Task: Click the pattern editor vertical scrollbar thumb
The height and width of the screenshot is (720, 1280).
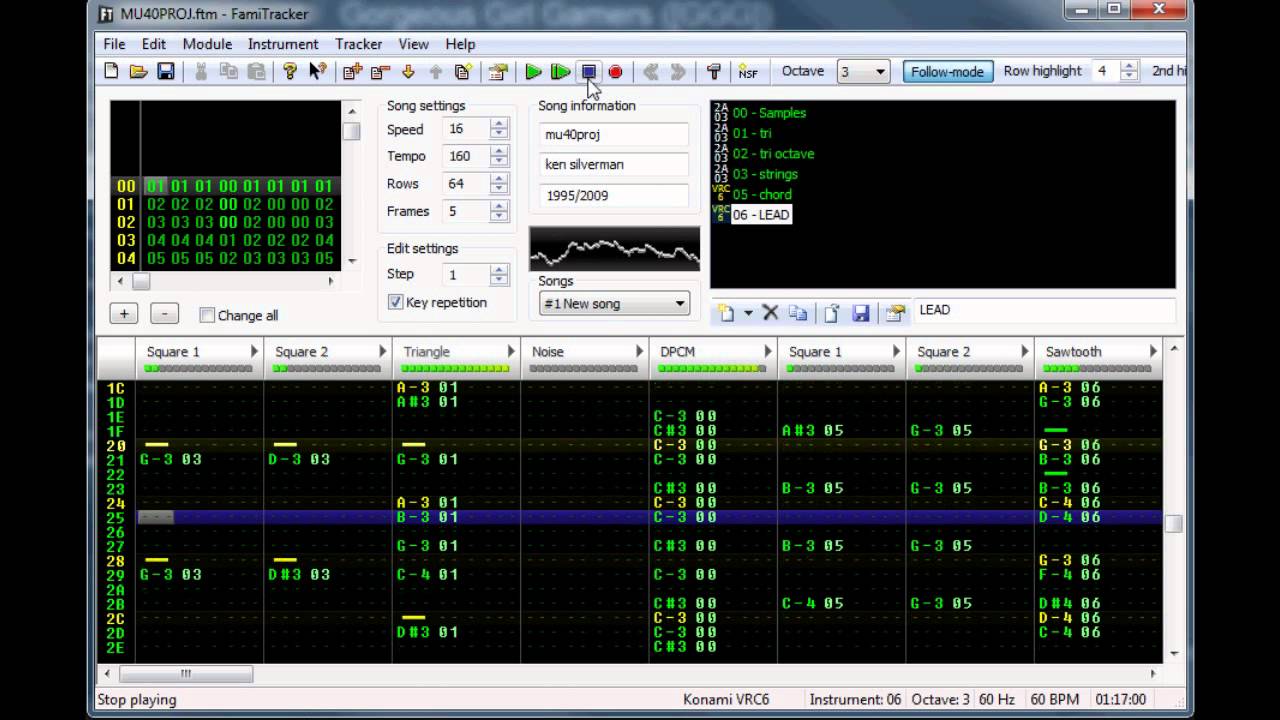Action: [1174, 524]
